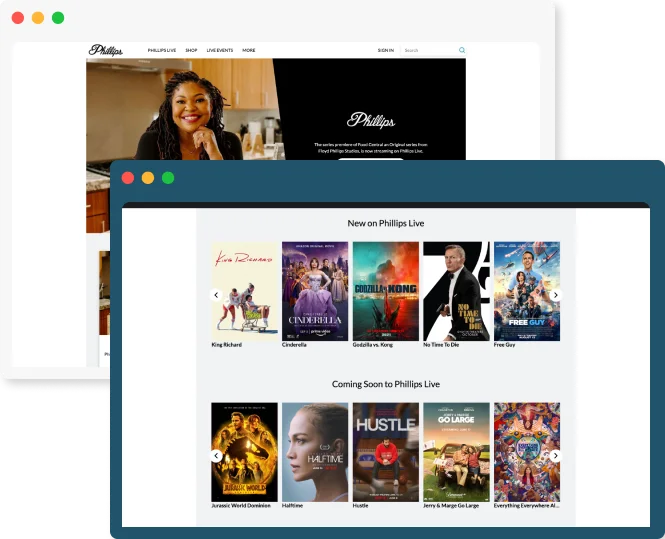Click the Free Guy title text

click(504, 345)
